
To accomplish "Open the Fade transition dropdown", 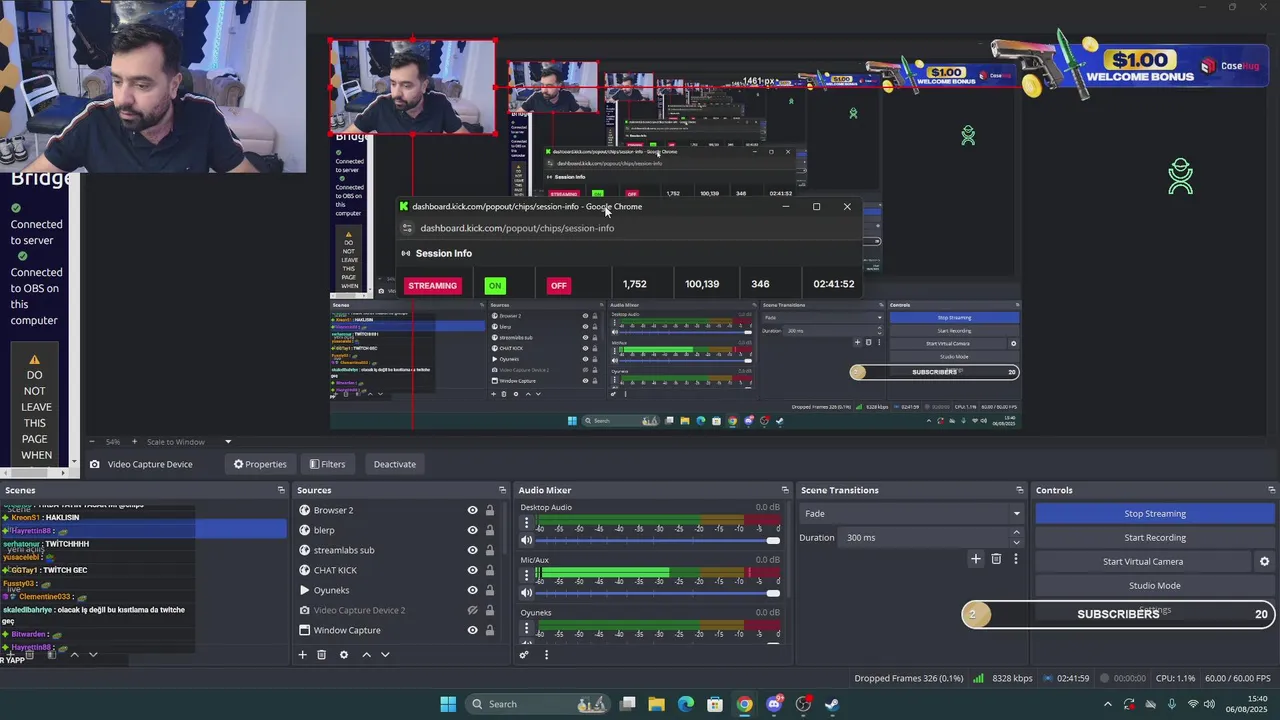I will click(911, 514).
